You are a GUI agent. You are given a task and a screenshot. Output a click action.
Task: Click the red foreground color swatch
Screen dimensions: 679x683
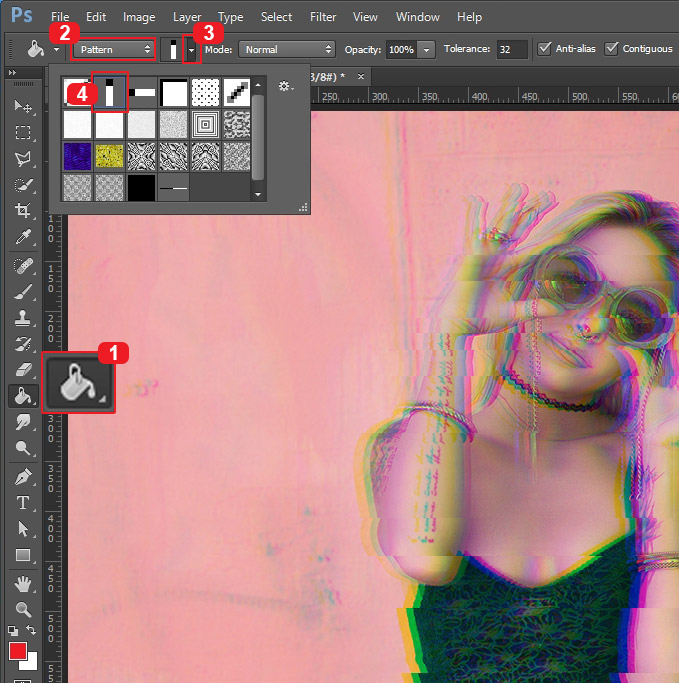click(17, 650)
